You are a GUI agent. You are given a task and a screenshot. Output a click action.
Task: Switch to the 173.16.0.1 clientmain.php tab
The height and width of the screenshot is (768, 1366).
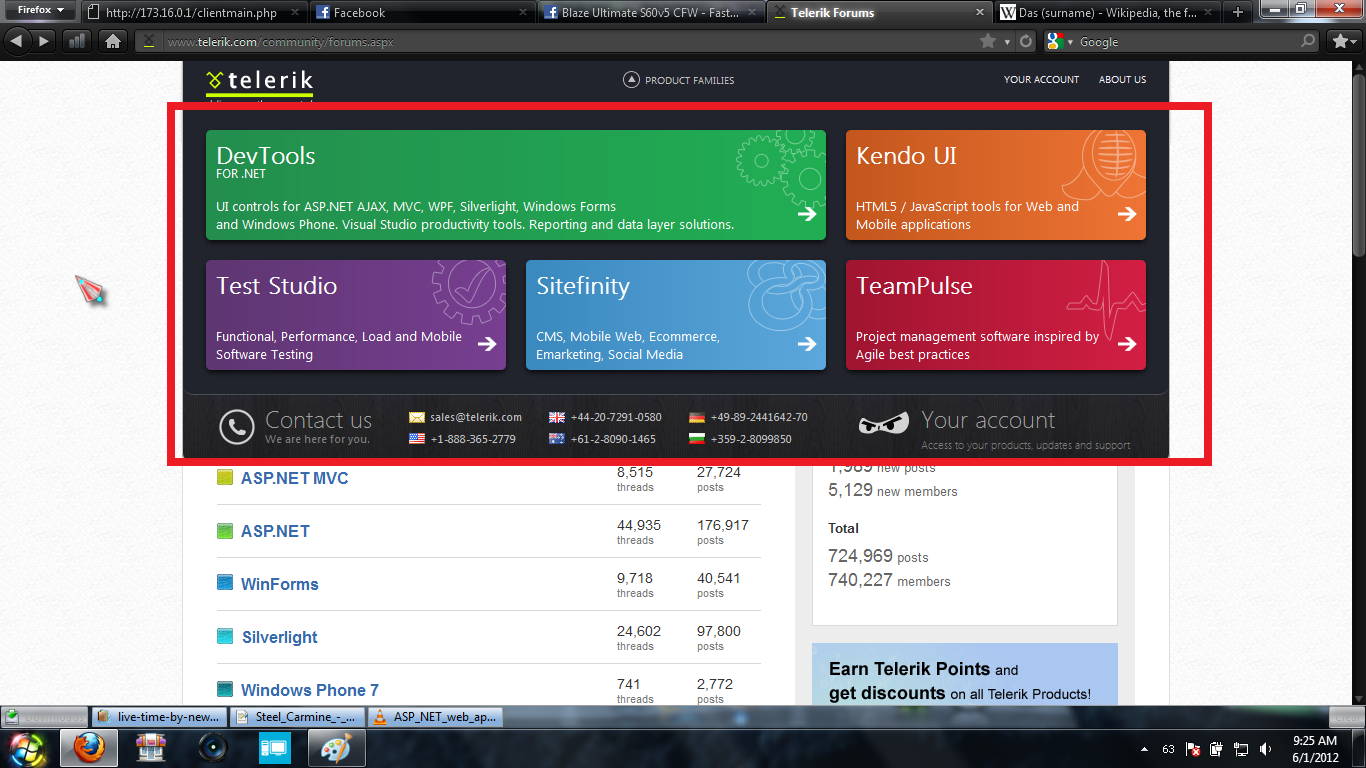point(192,13)
